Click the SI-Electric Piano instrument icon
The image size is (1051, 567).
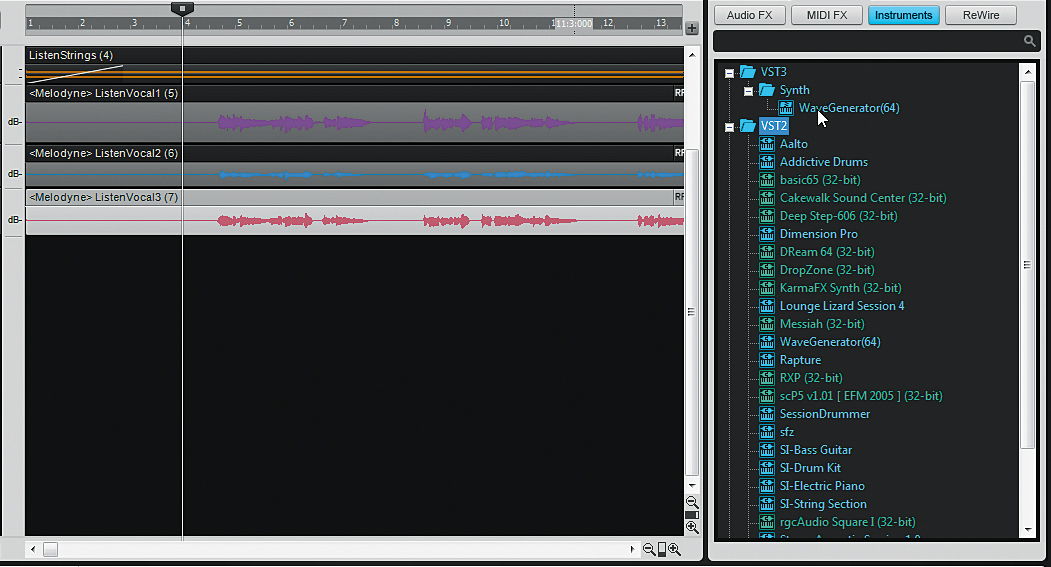[x=767, y=487]
